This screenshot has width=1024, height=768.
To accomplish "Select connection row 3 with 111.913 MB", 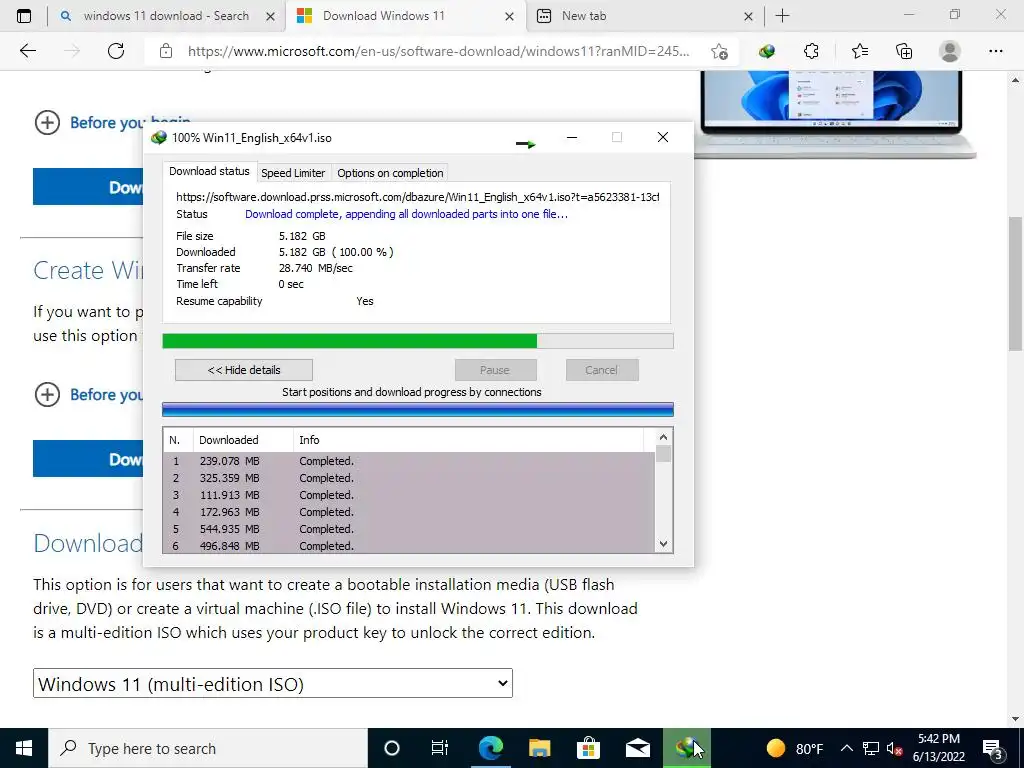I will pyautogui.click(x=409, y=495).
